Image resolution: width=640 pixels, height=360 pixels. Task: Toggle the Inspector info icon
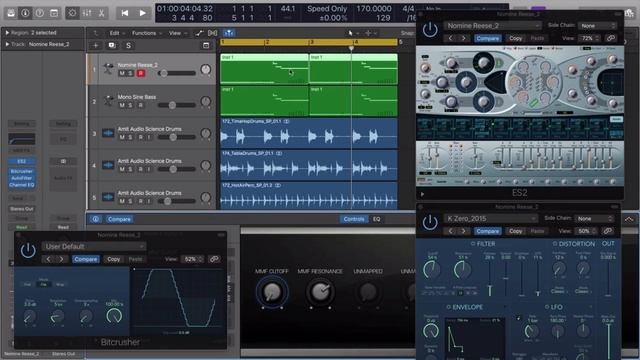click(25, 13)
